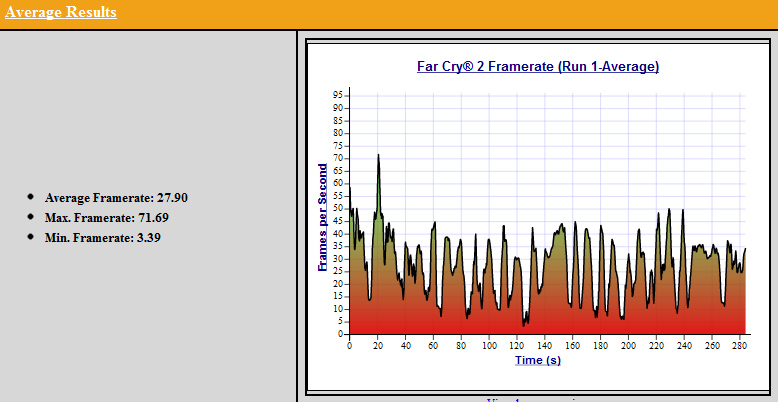This screenshot has width=778, height=402.
Task: Click the 95 label on the y-axis
Action: click(339, 95)
